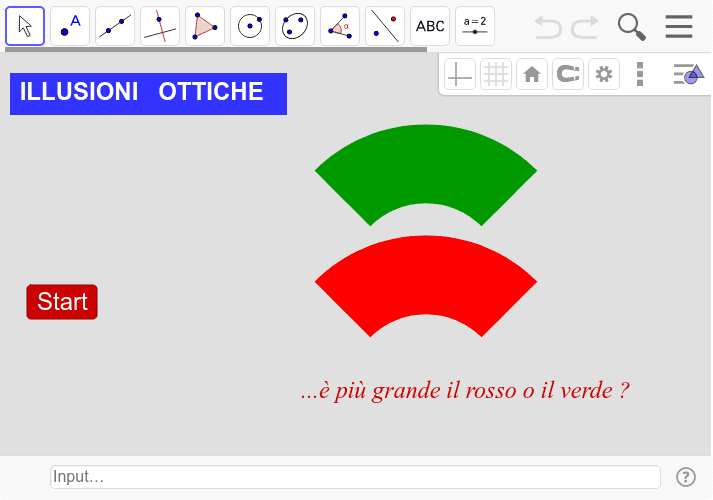
Task: Select the Angle tool
Action: pos(340,26)
